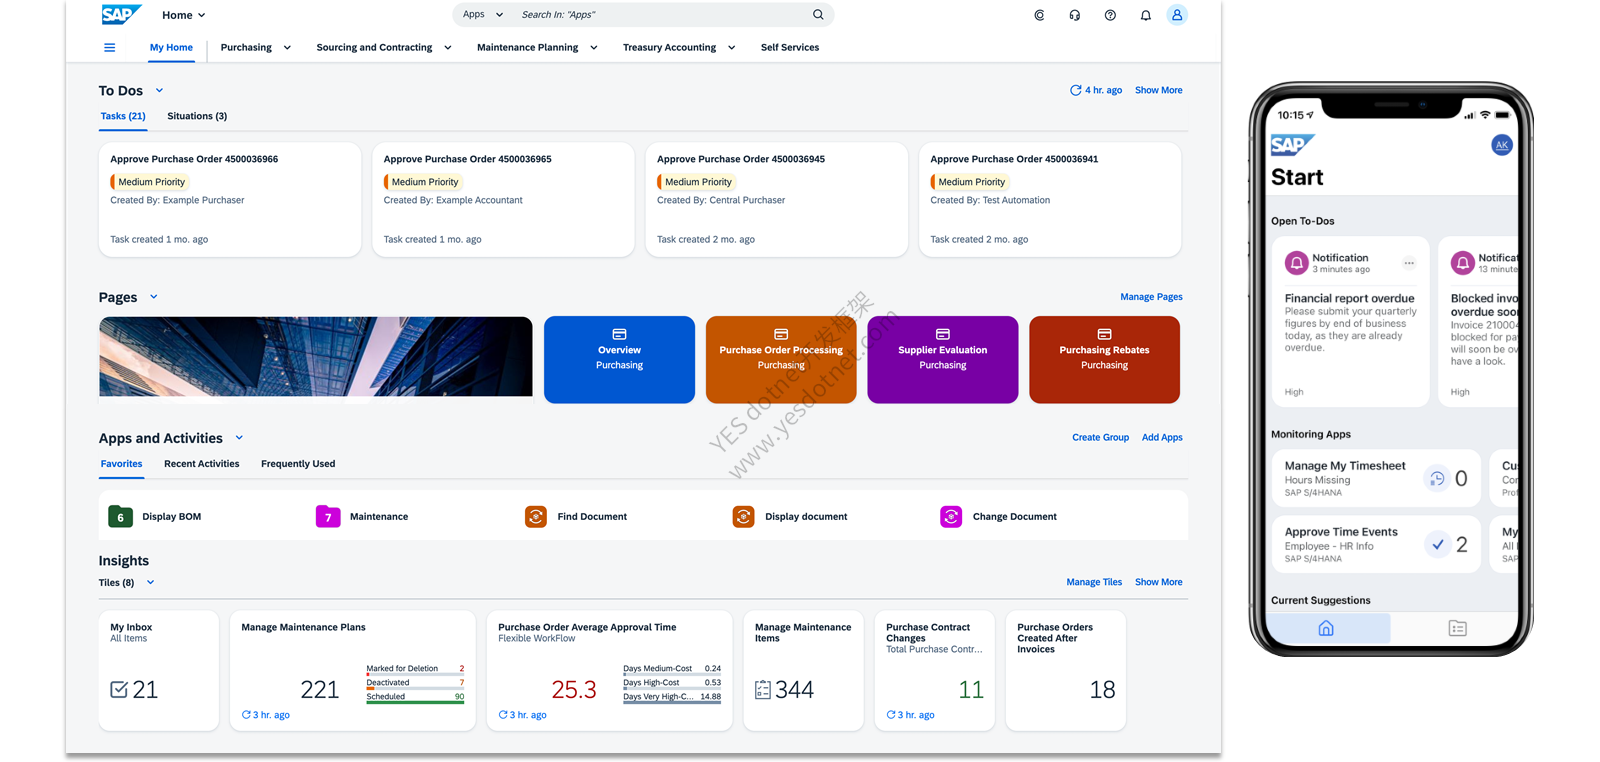Collapse Apps and Activities section chevron
Image resolution: width=1600 pixels, height=762 pixels.
point(239,438)
